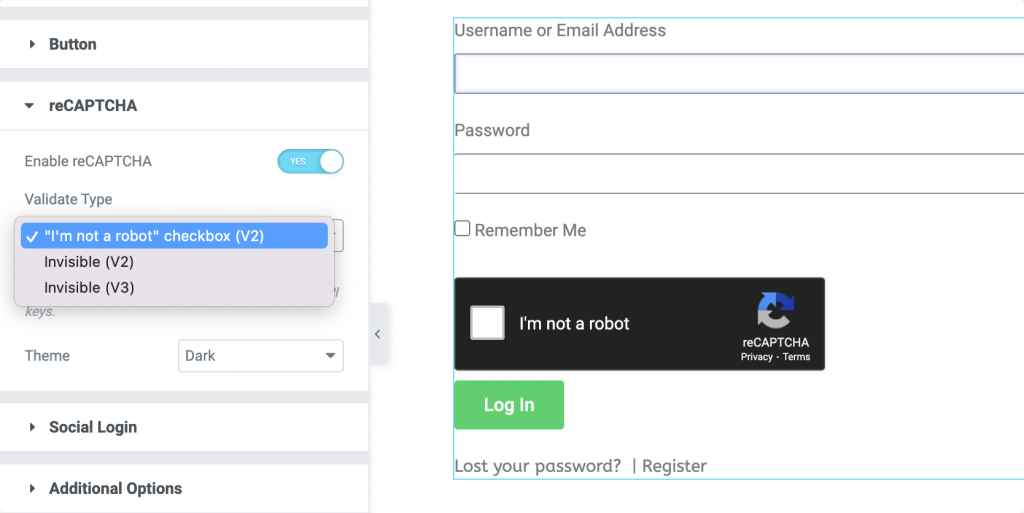
Task: Collapse the reCAPTCHA section
Action: (x=33, y=105)
